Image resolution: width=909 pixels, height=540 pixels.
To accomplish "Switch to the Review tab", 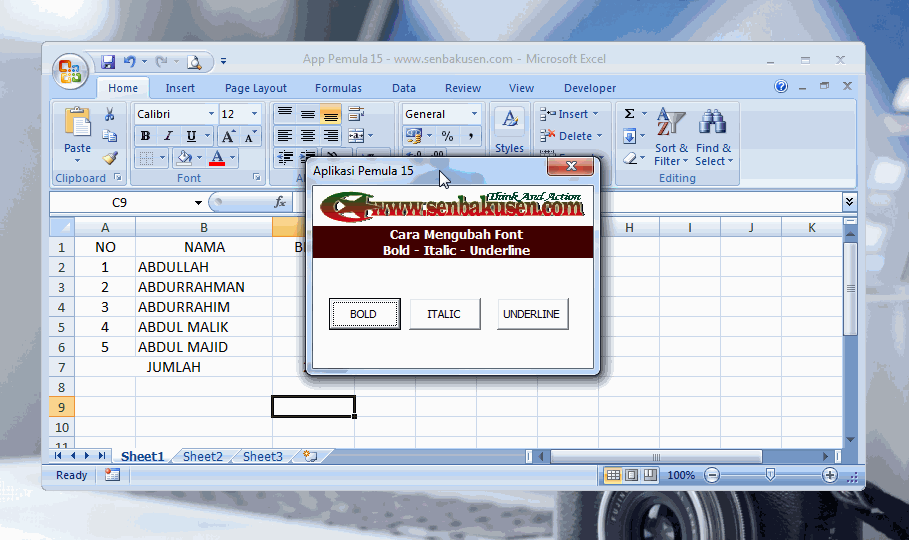I will tap(463, 88).
